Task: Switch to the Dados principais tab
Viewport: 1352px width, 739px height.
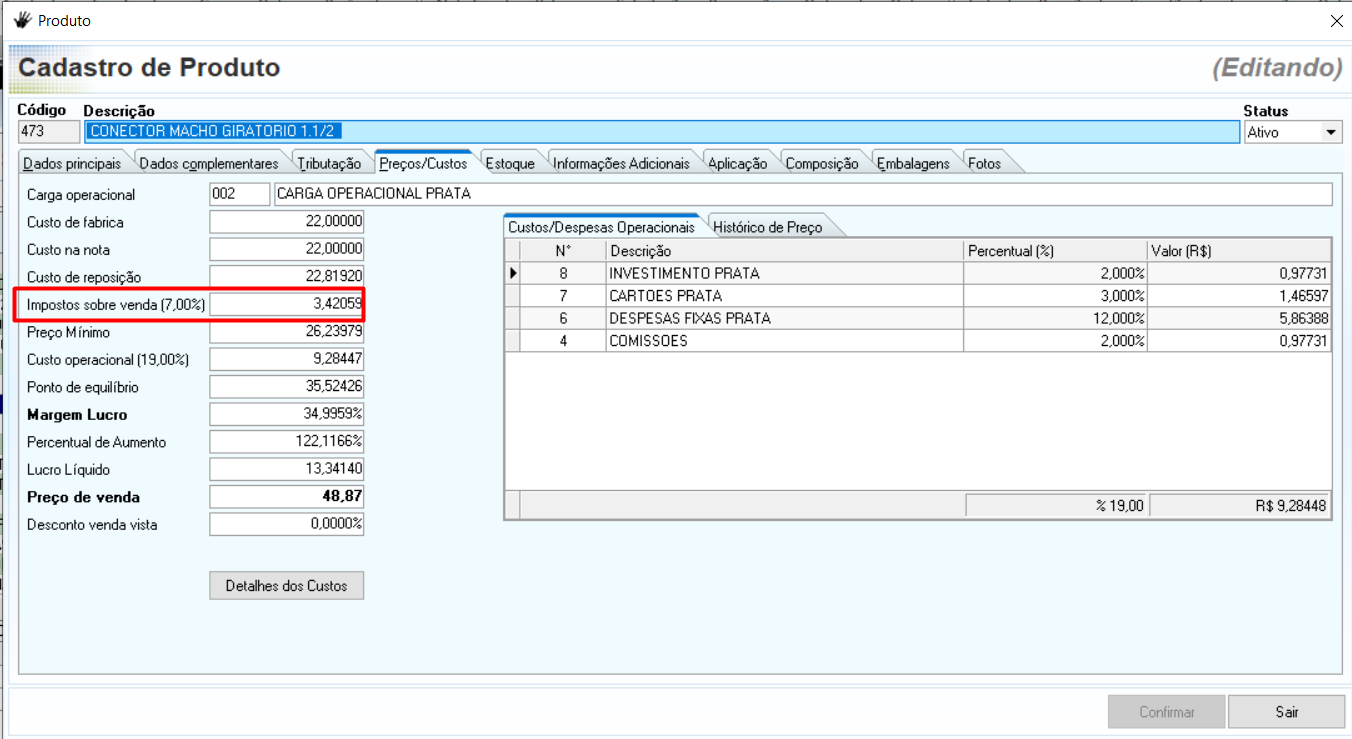Action: click(x=72, y=163)
